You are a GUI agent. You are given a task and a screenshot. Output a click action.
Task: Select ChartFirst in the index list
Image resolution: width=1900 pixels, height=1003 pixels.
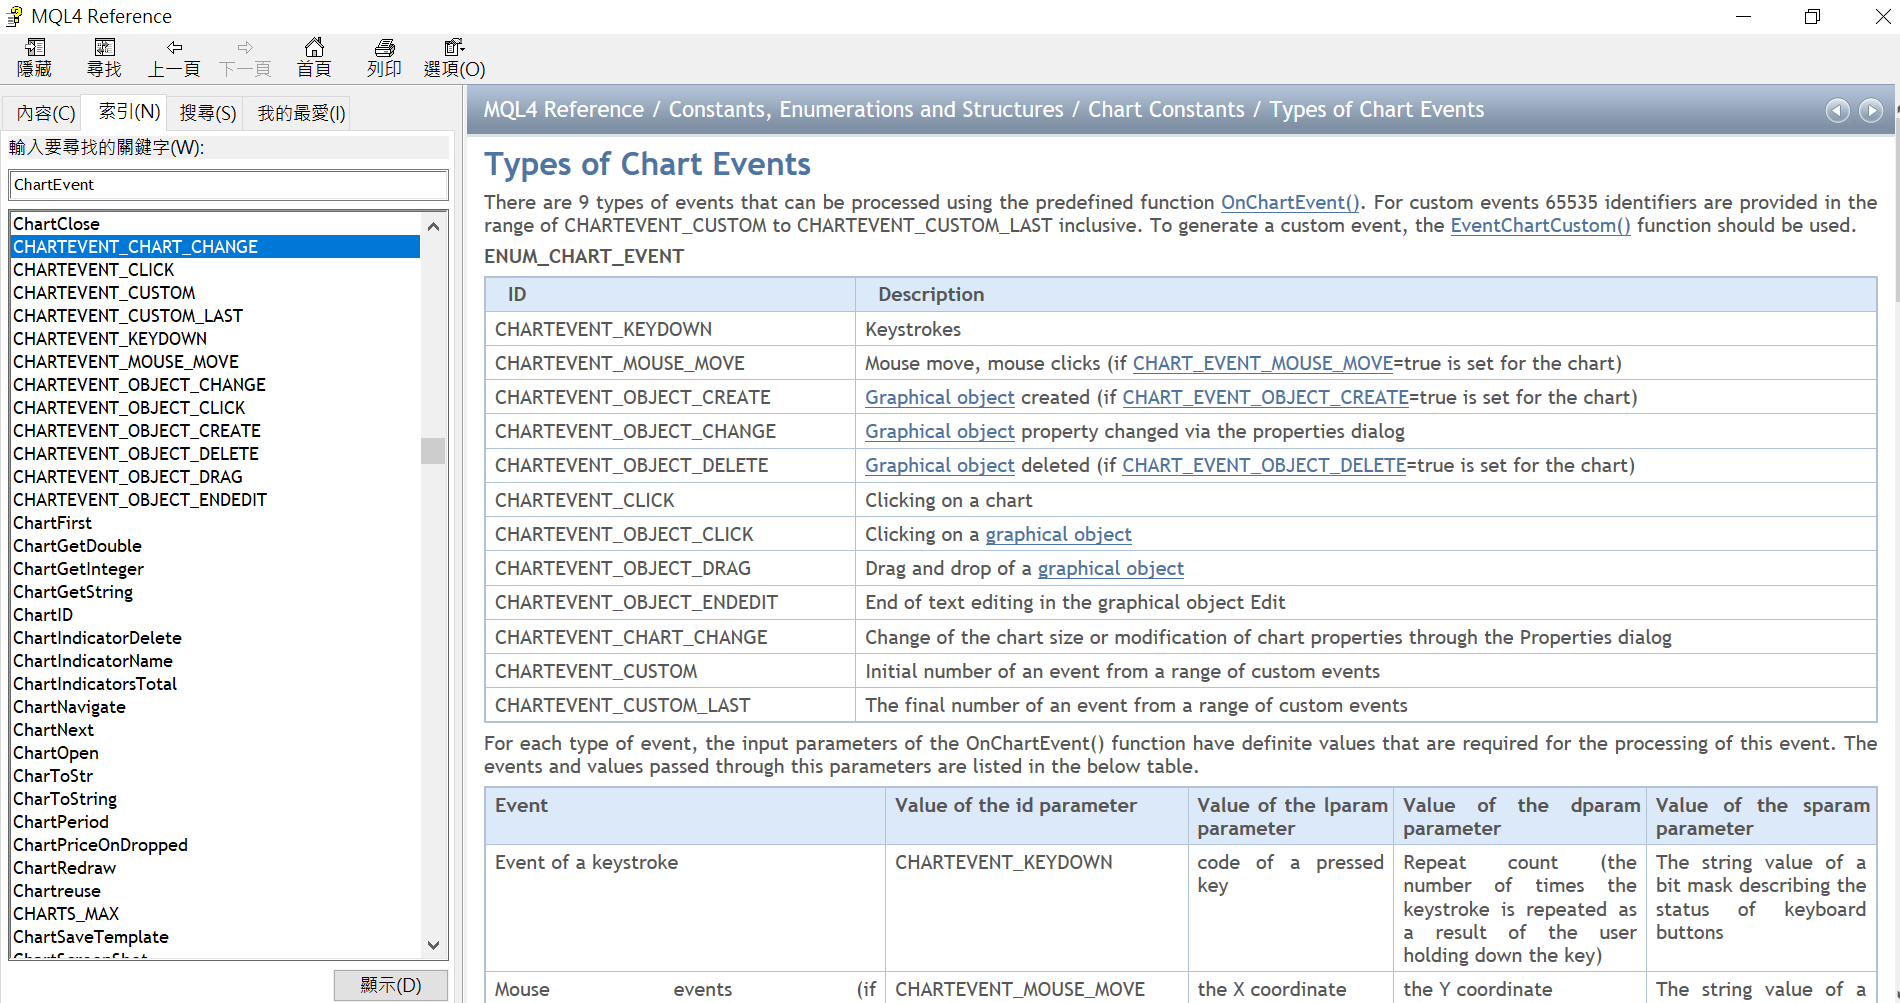coord(215,523)
